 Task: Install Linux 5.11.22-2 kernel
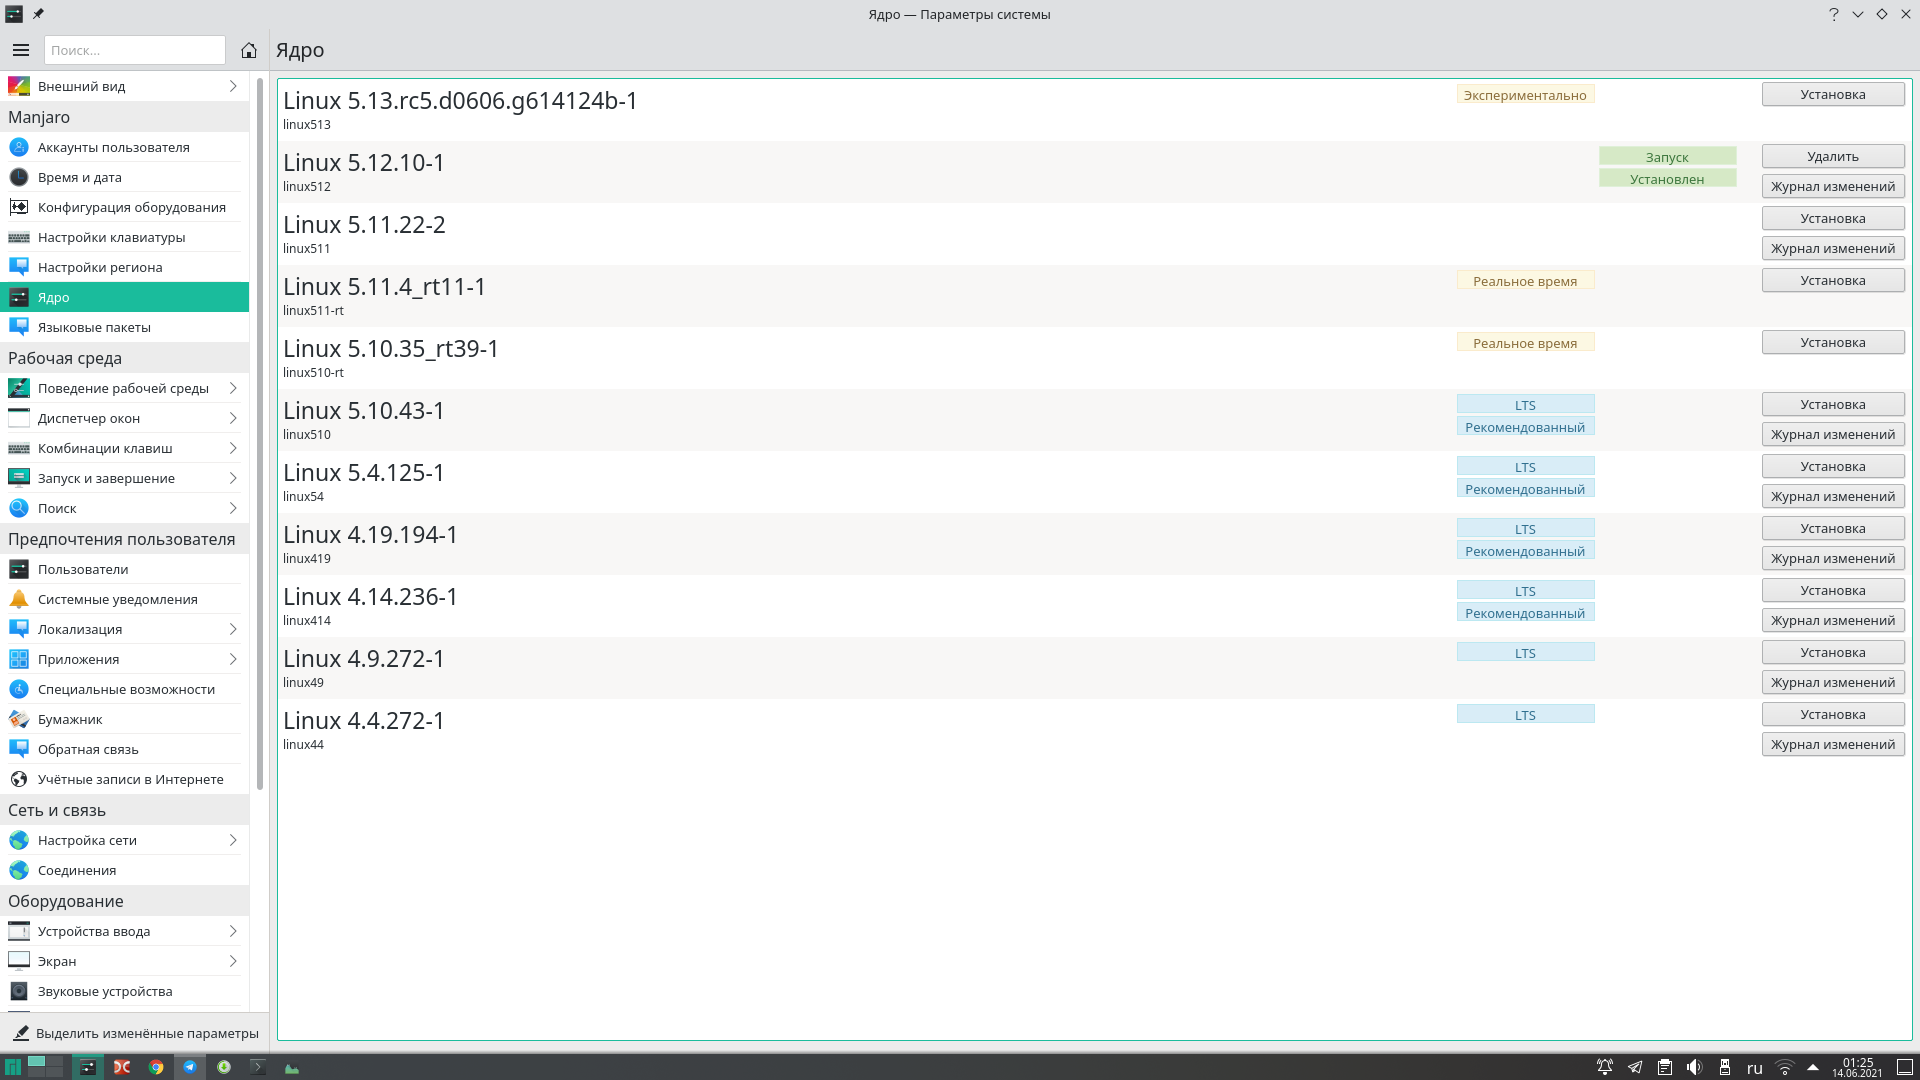1833,218
